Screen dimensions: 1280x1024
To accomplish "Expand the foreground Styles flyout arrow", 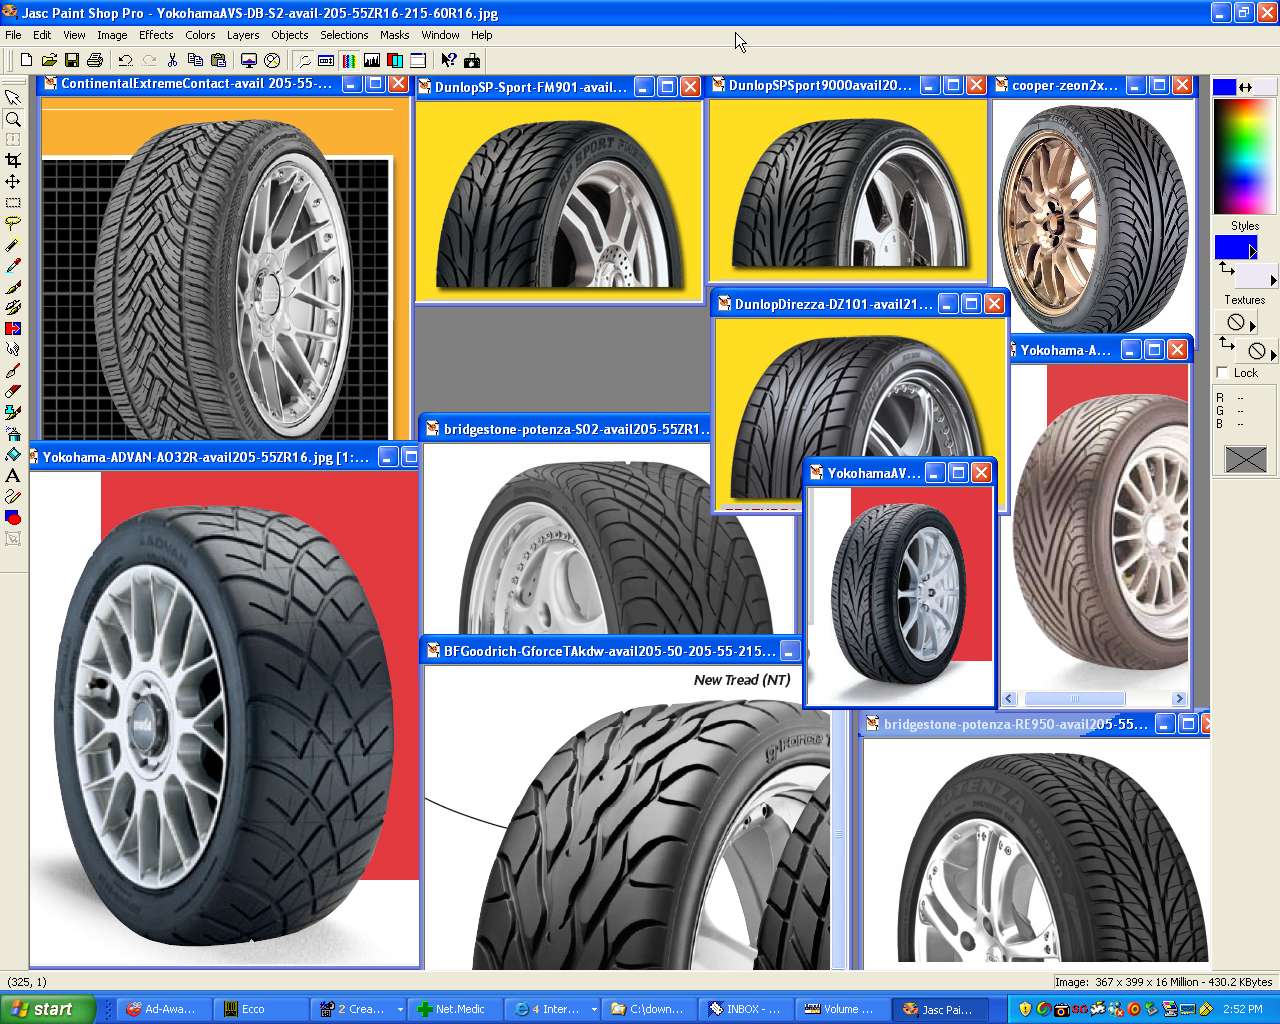I will click(x=1253, y=251).
